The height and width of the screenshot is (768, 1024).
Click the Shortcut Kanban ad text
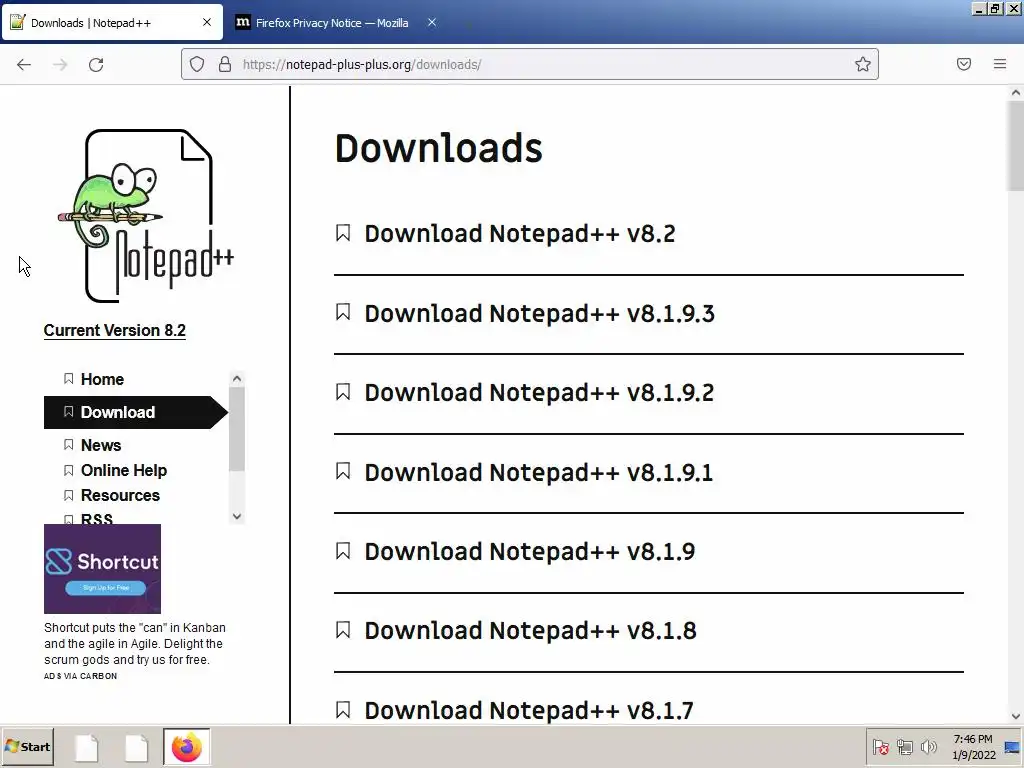pos(135,644)
